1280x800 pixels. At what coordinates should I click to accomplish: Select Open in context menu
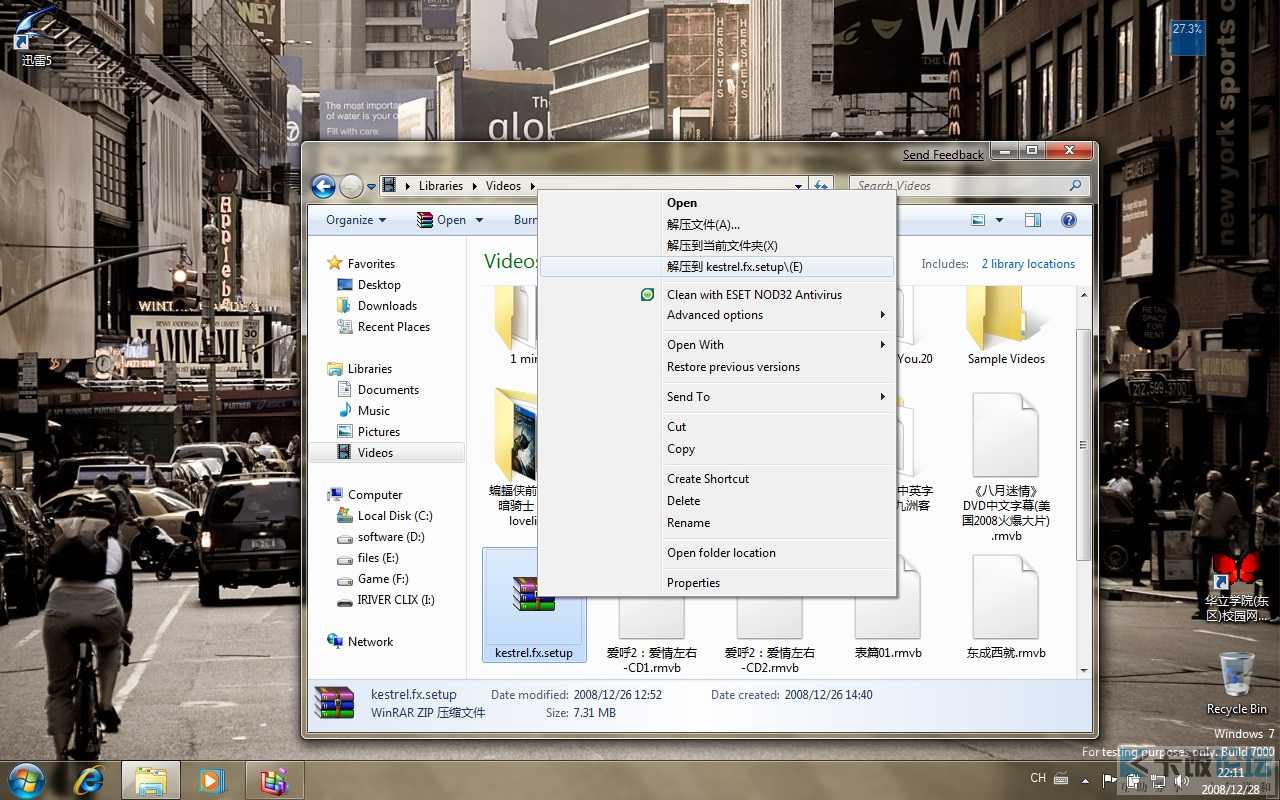click(x=715, y=203)
